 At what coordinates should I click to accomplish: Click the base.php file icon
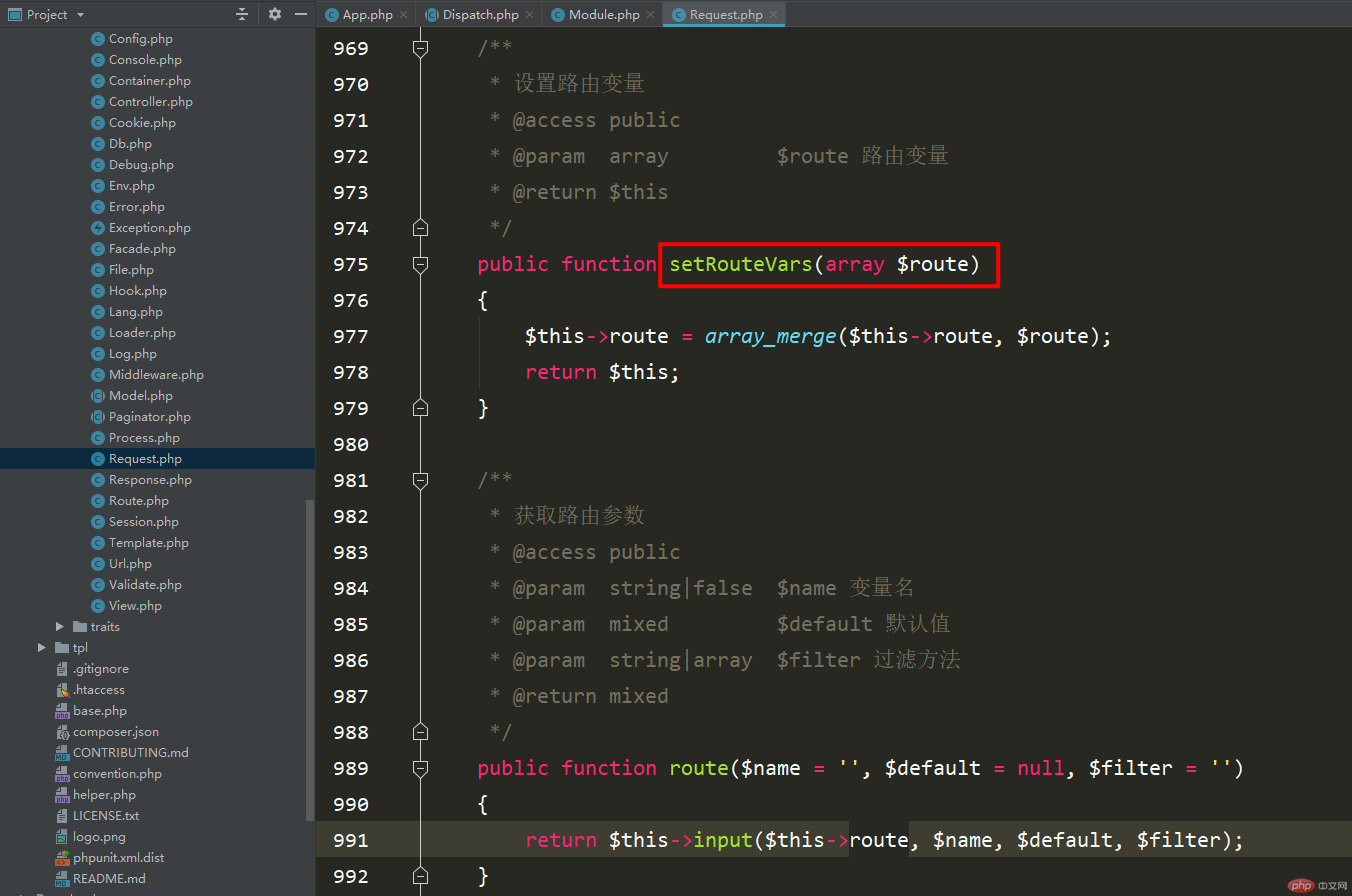coord(62,710)
